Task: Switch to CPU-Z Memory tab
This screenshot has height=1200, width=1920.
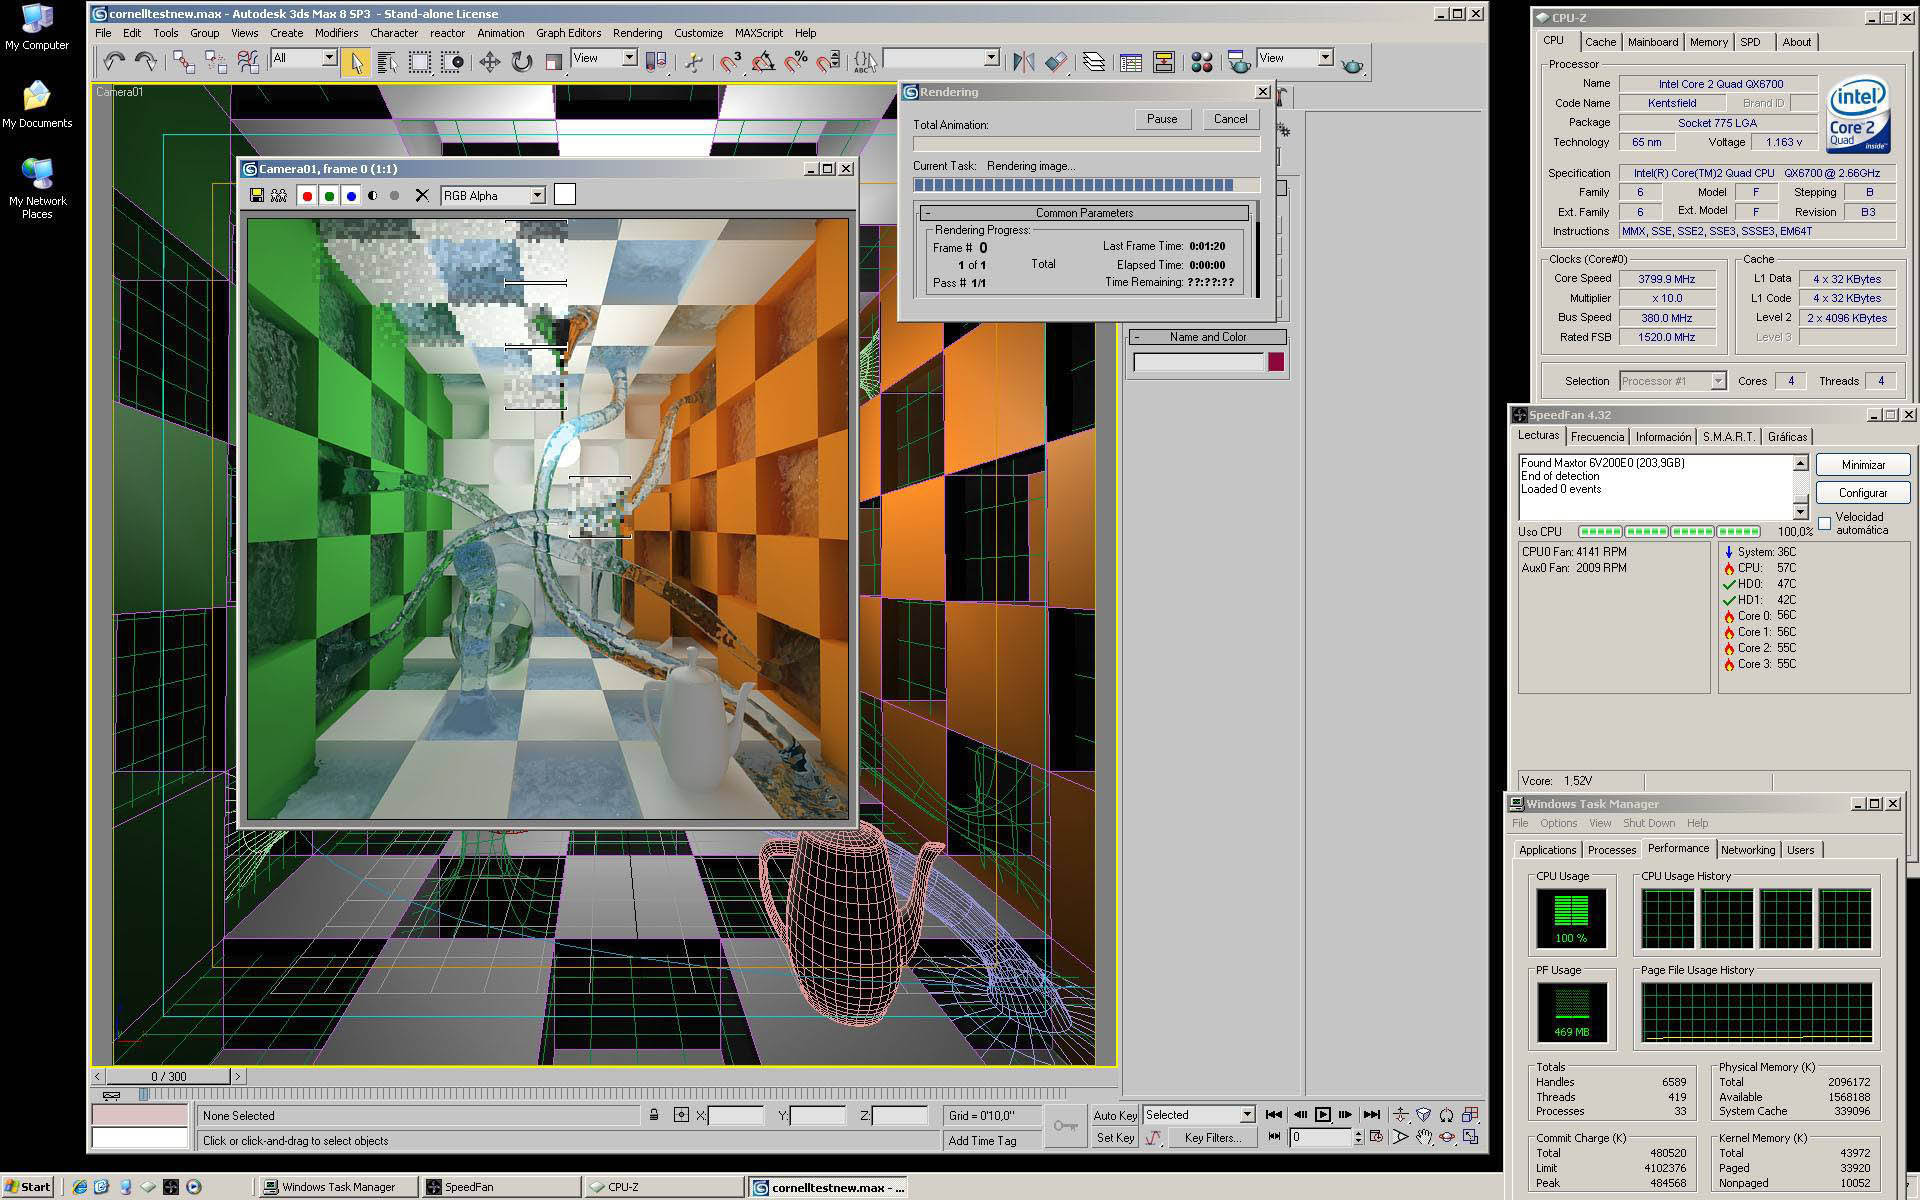Action: [x=1708, y=42]
